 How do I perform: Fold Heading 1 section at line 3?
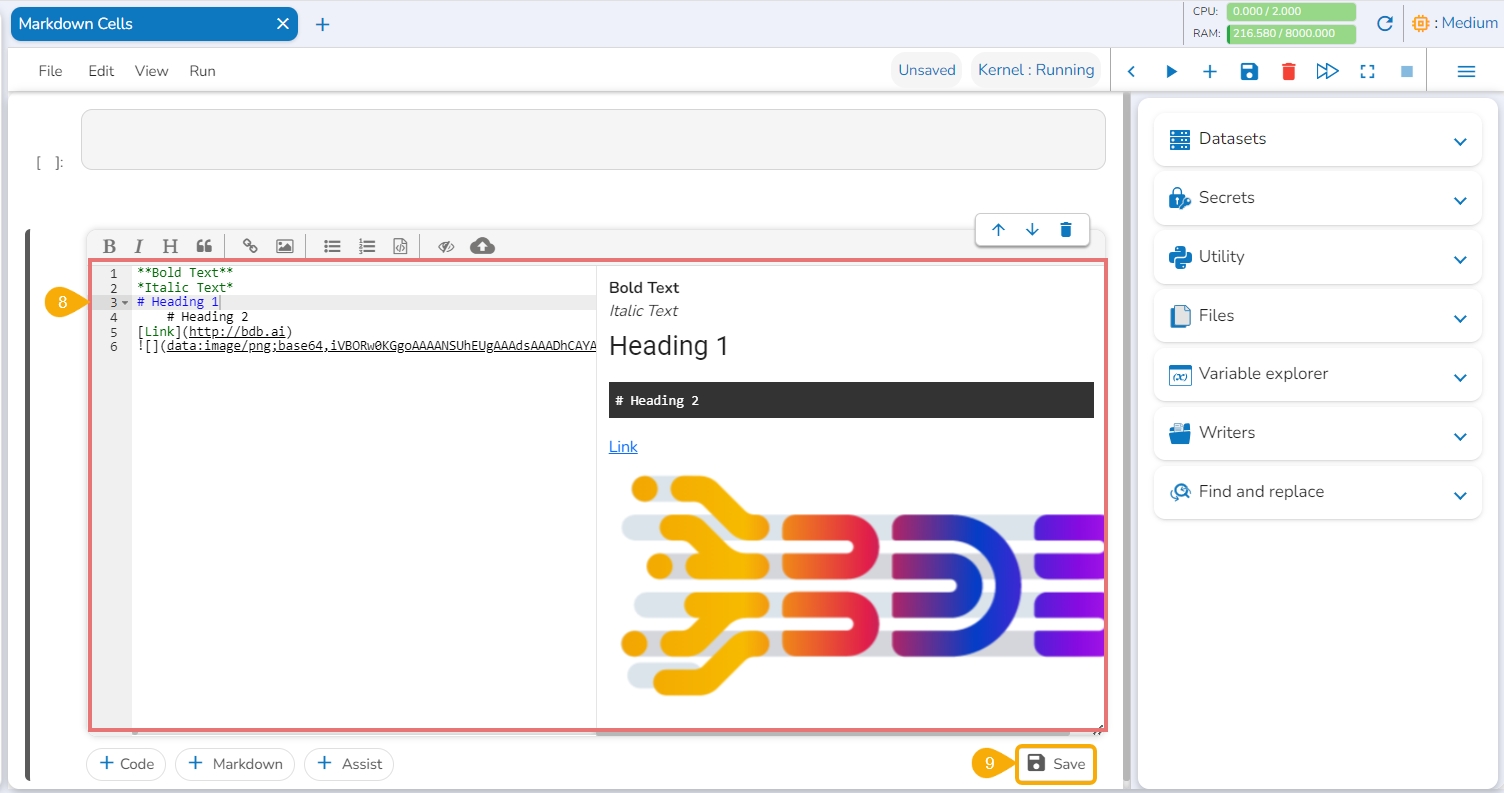pyautogui.click(x=125, y=303)
